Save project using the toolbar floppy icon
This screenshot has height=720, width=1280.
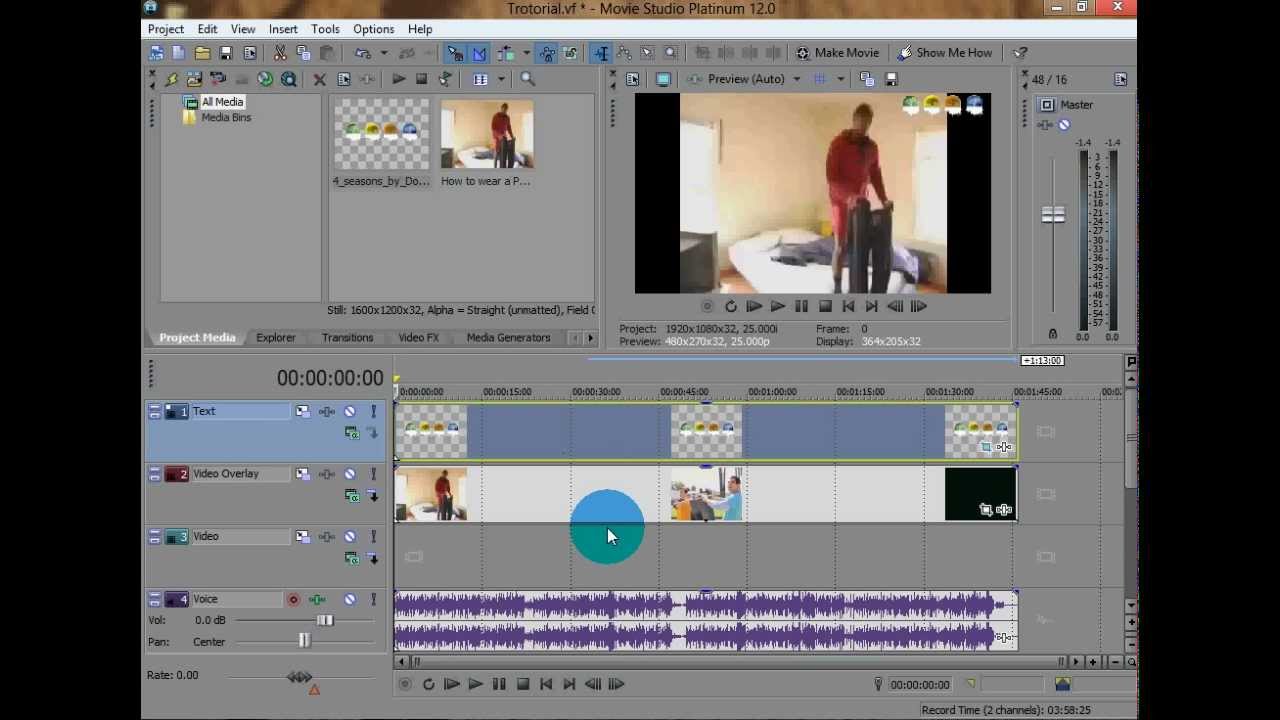coord(226,53)
